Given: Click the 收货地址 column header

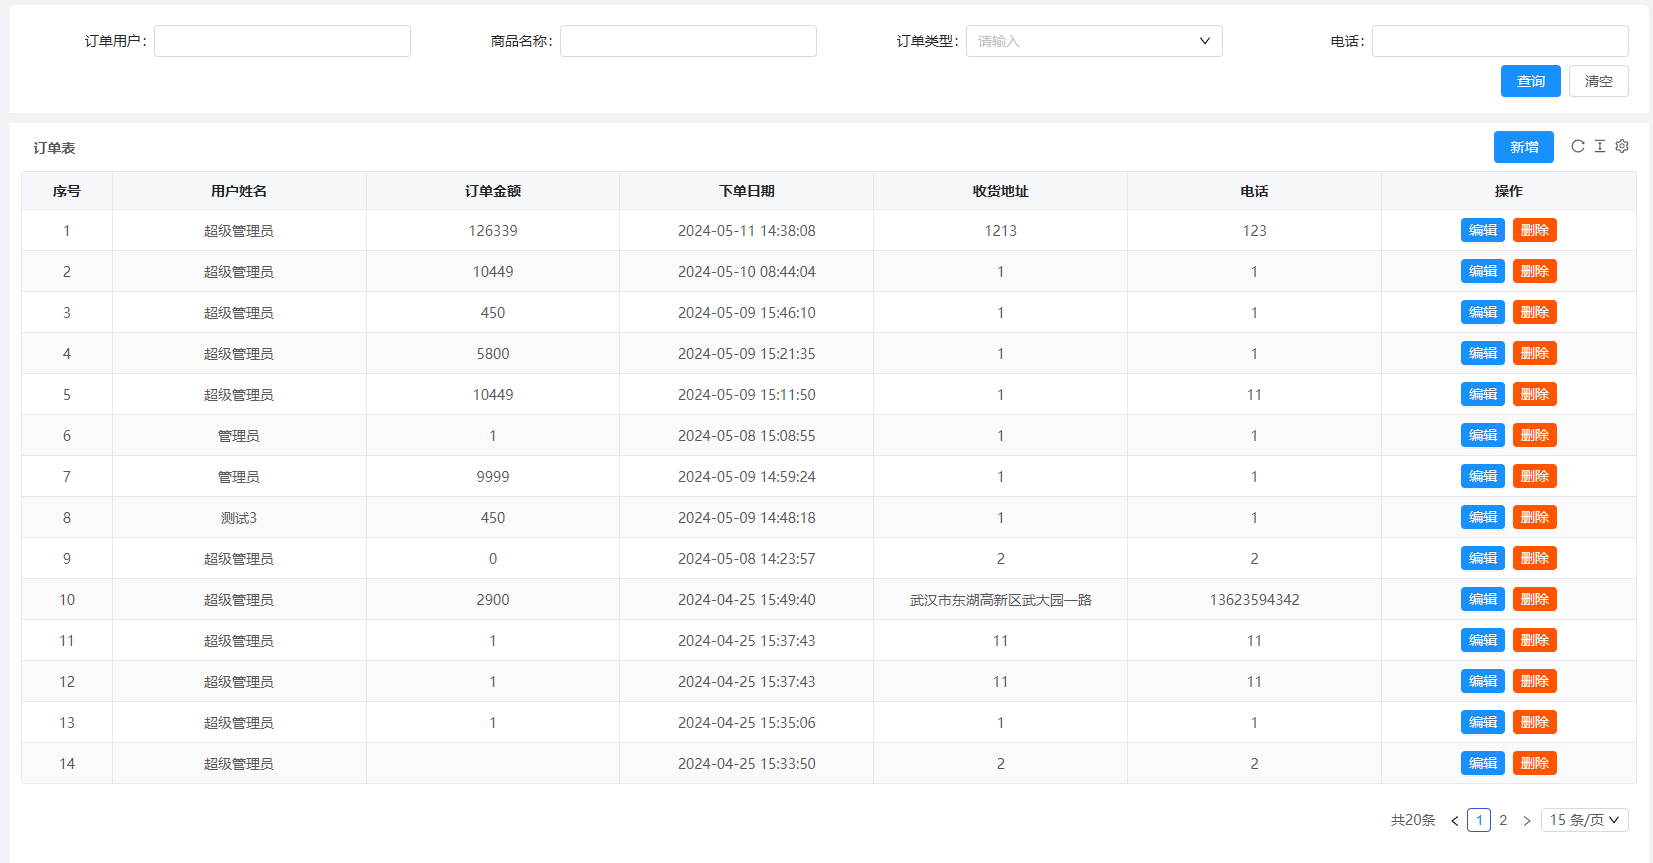Looking at the screenshot, I should coord(1001,191).
